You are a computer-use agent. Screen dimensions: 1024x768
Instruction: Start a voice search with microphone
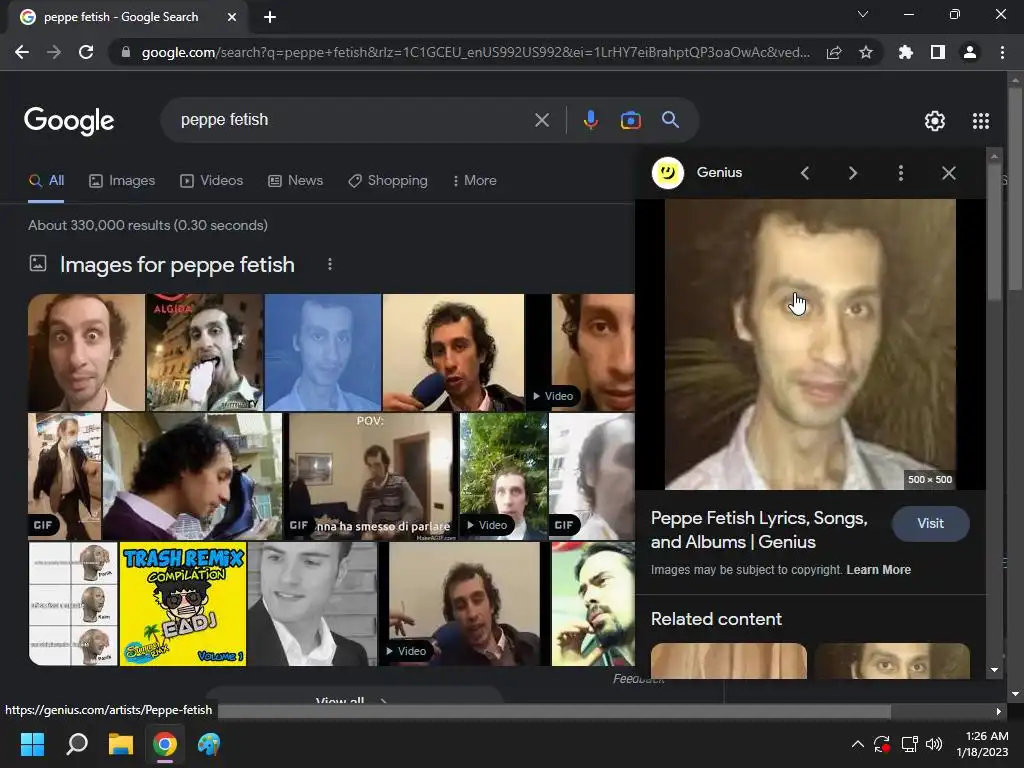590,120
